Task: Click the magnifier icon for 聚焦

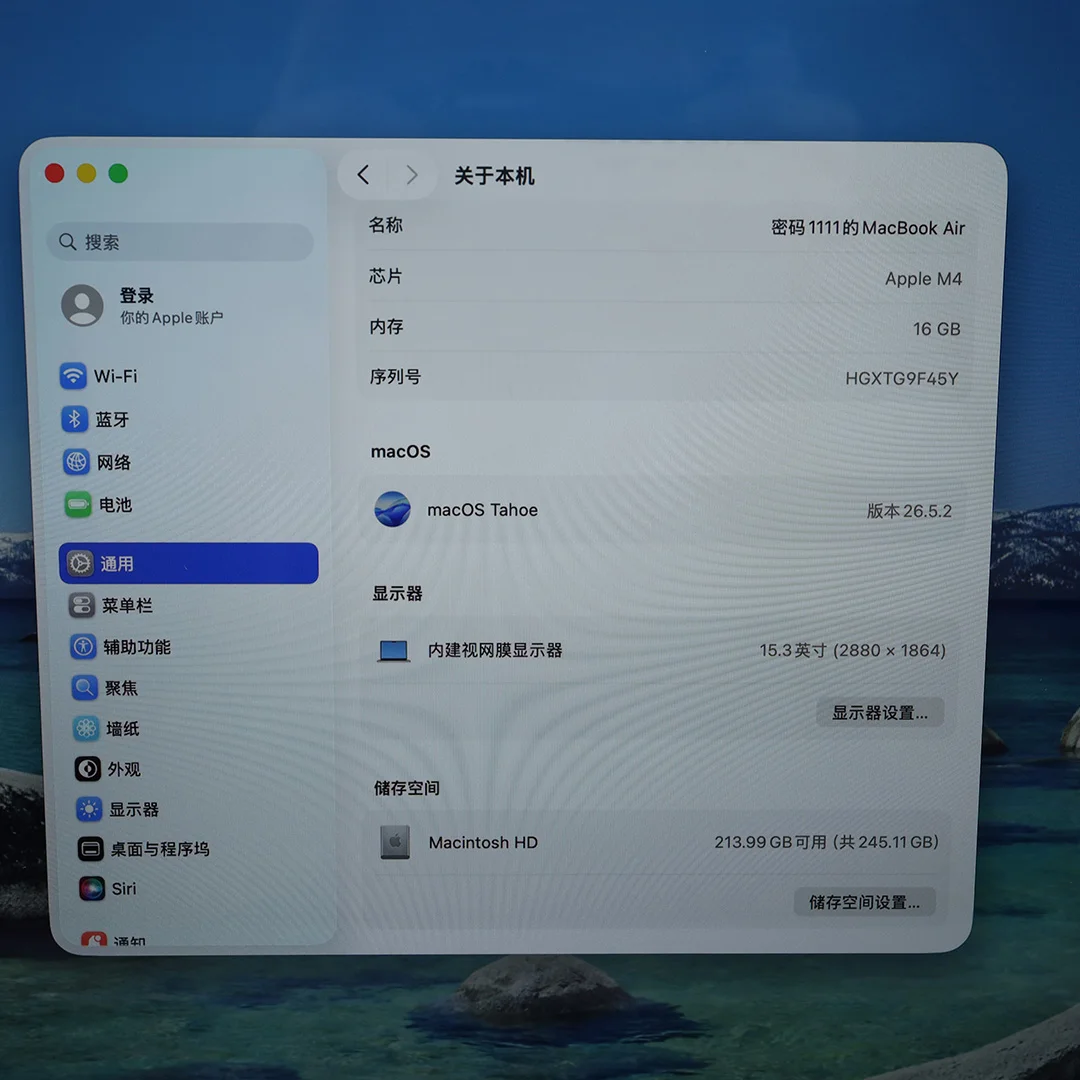Action: (x=85, y=687)
